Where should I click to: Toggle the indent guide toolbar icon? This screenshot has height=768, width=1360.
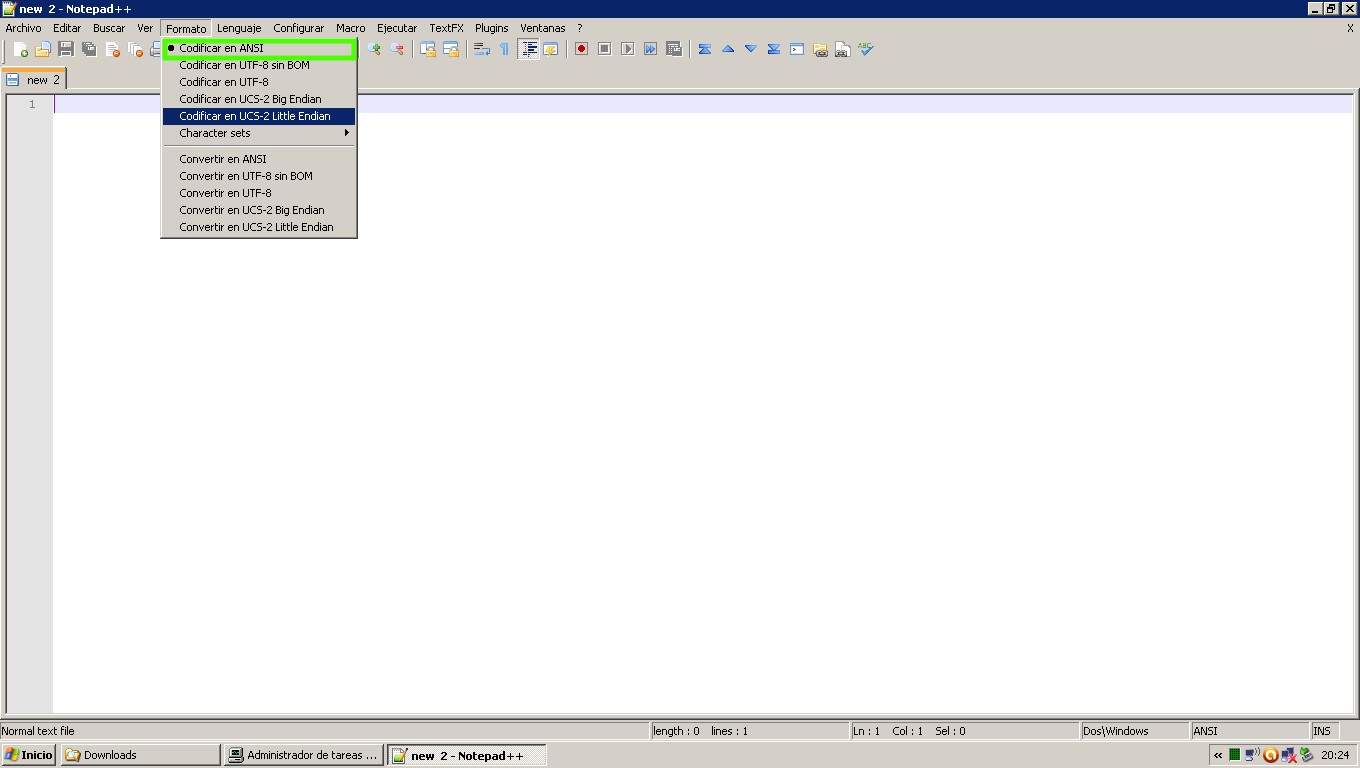[529, 49]
